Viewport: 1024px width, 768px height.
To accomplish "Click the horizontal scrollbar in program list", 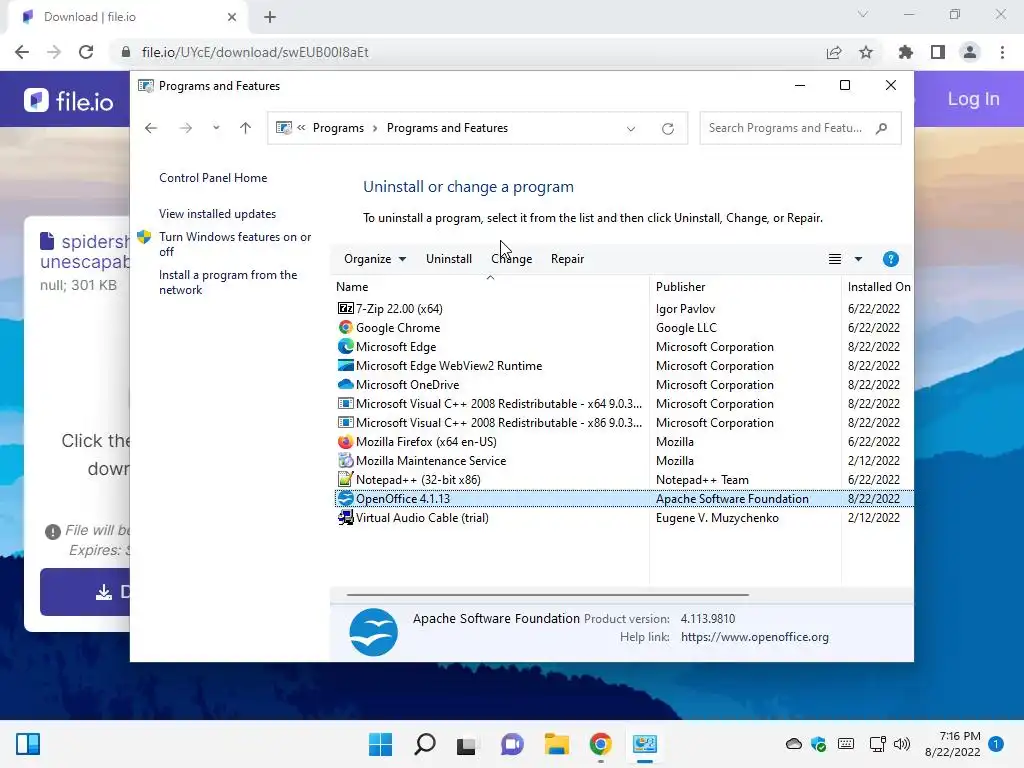I will tap(547, 595).
